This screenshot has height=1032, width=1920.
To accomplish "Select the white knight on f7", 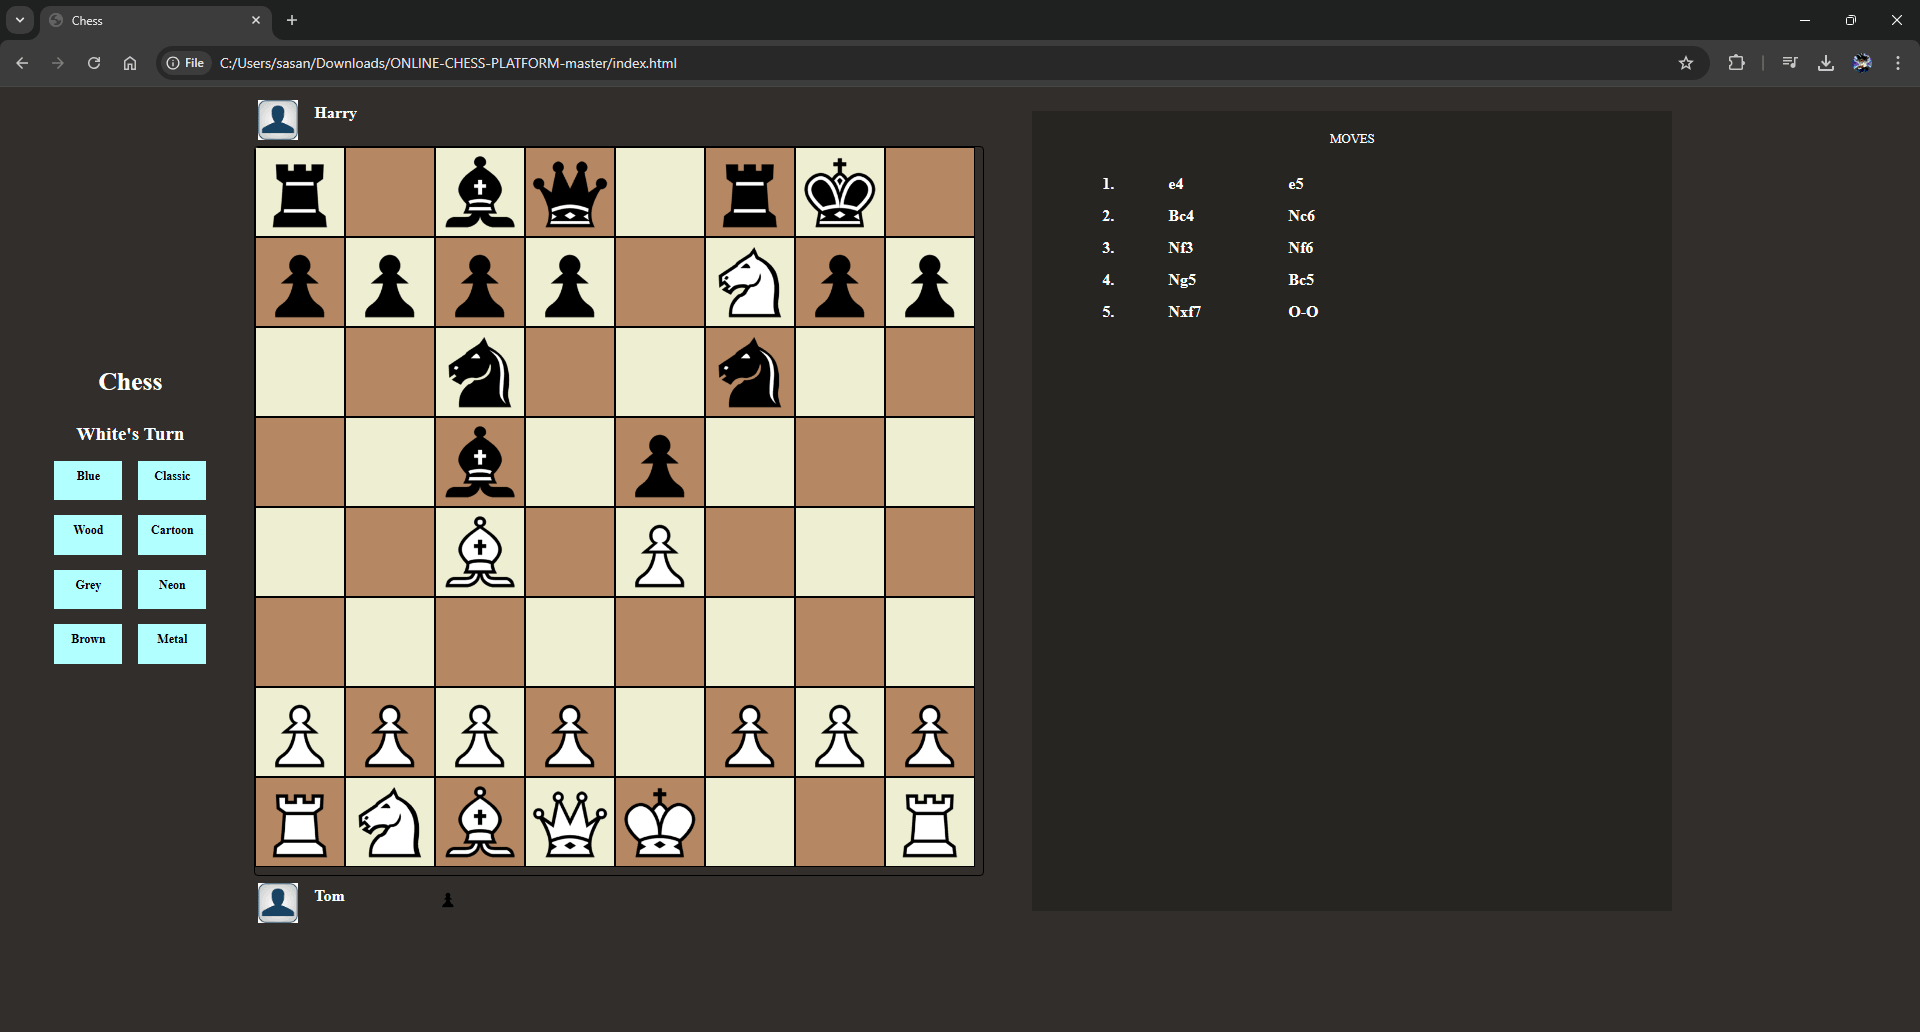I will click(x=750, y=283).
